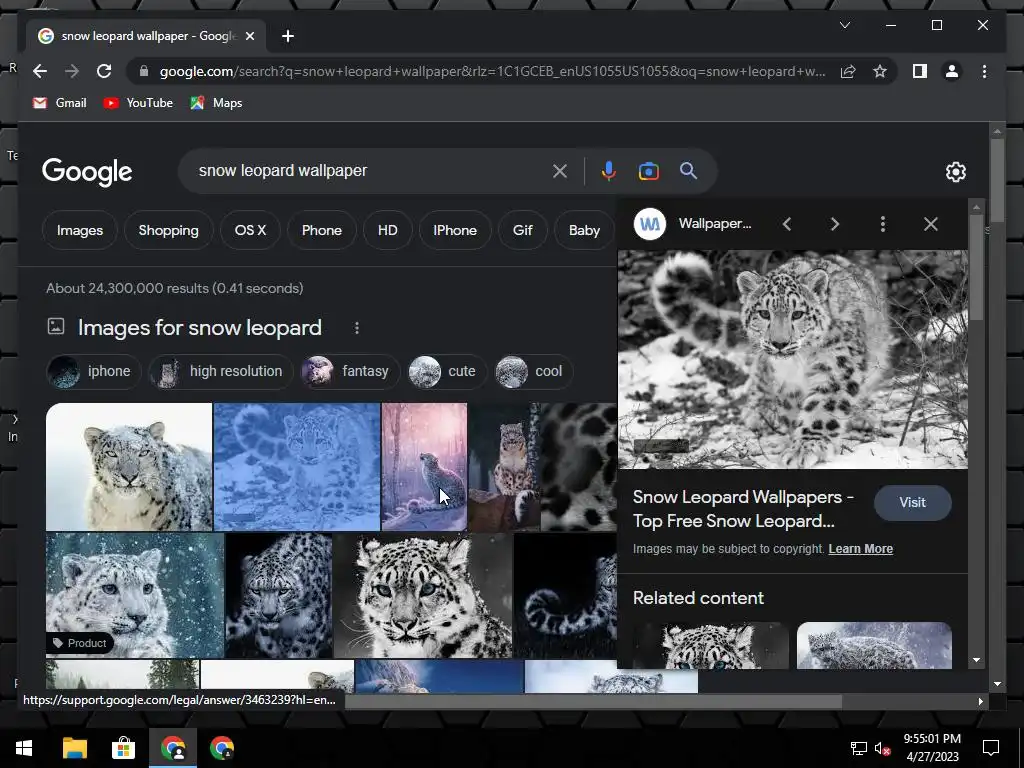Viewport: 1024px width, 768px height.
Task: Open second Related content snowy thumbnail
Action: pos(874,645)
